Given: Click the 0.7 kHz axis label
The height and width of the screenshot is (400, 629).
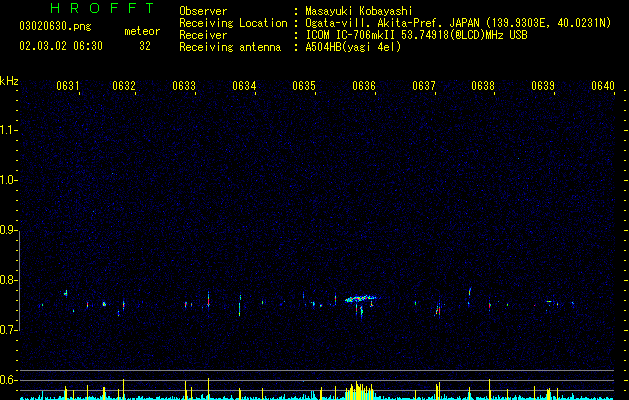Looking at the screenshot, I should click(x=8, y=330).
